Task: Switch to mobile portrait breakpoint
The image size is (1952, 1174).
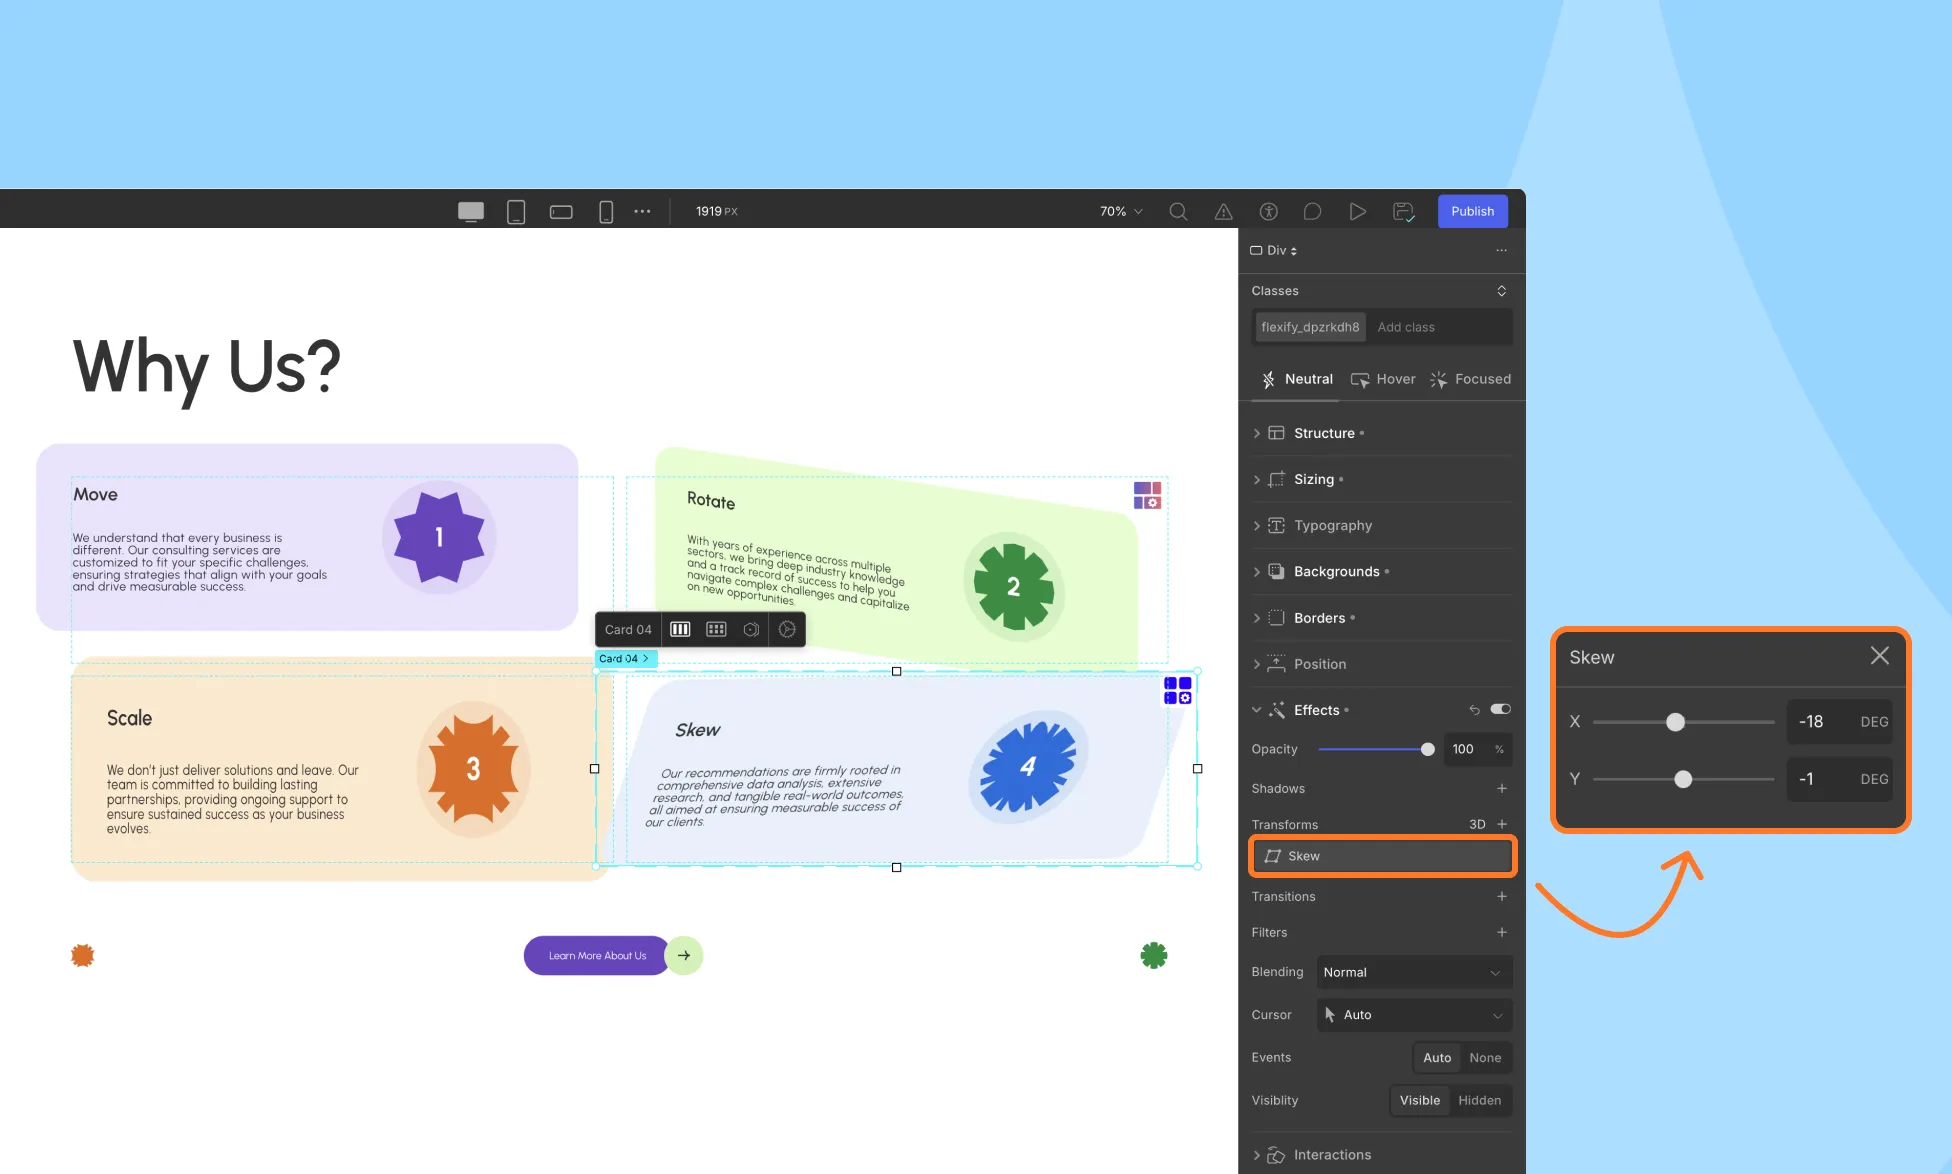Action: (606, 211)
